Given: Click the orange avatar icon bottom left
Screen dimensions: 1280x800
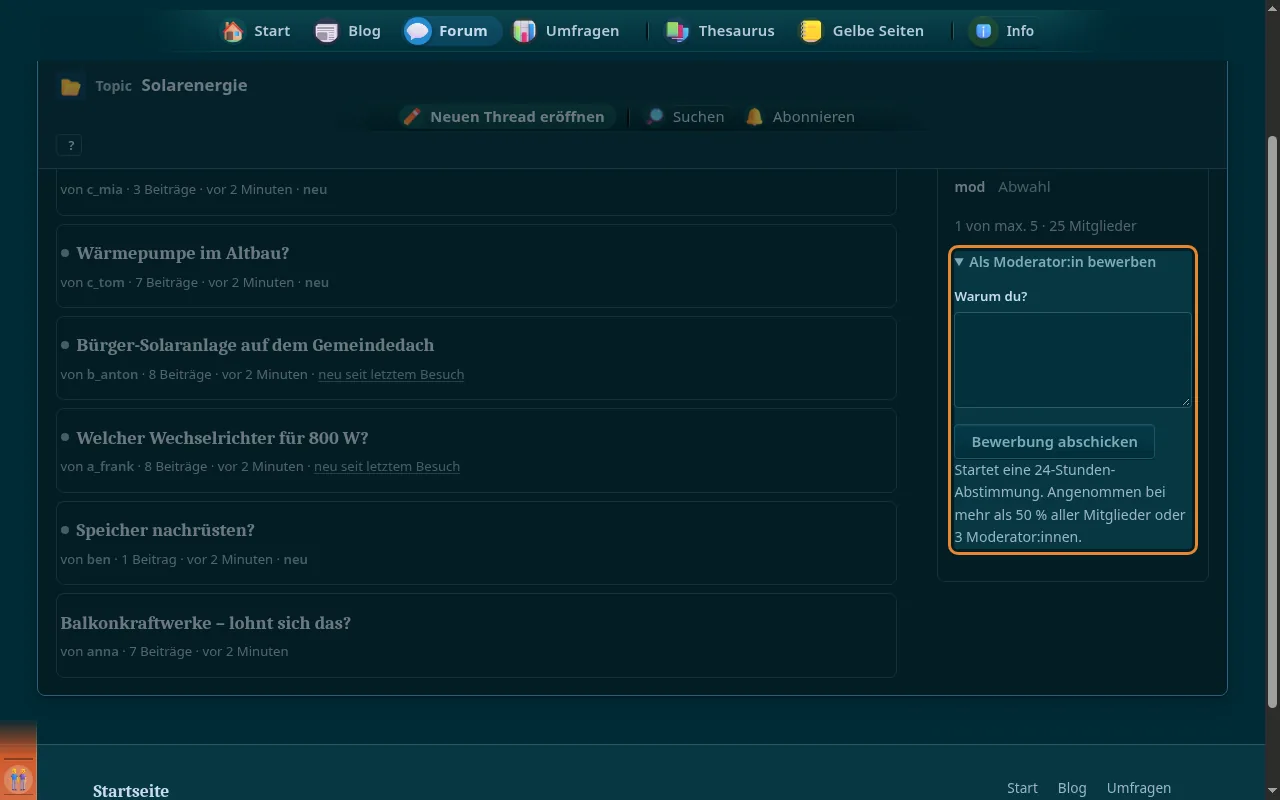Looking at the screenshot, I should 18,778.
